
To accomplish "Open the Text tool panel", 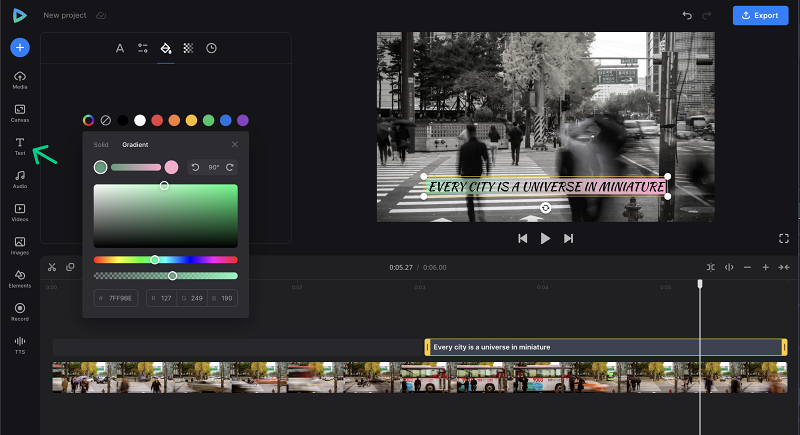I will [20, 146].
